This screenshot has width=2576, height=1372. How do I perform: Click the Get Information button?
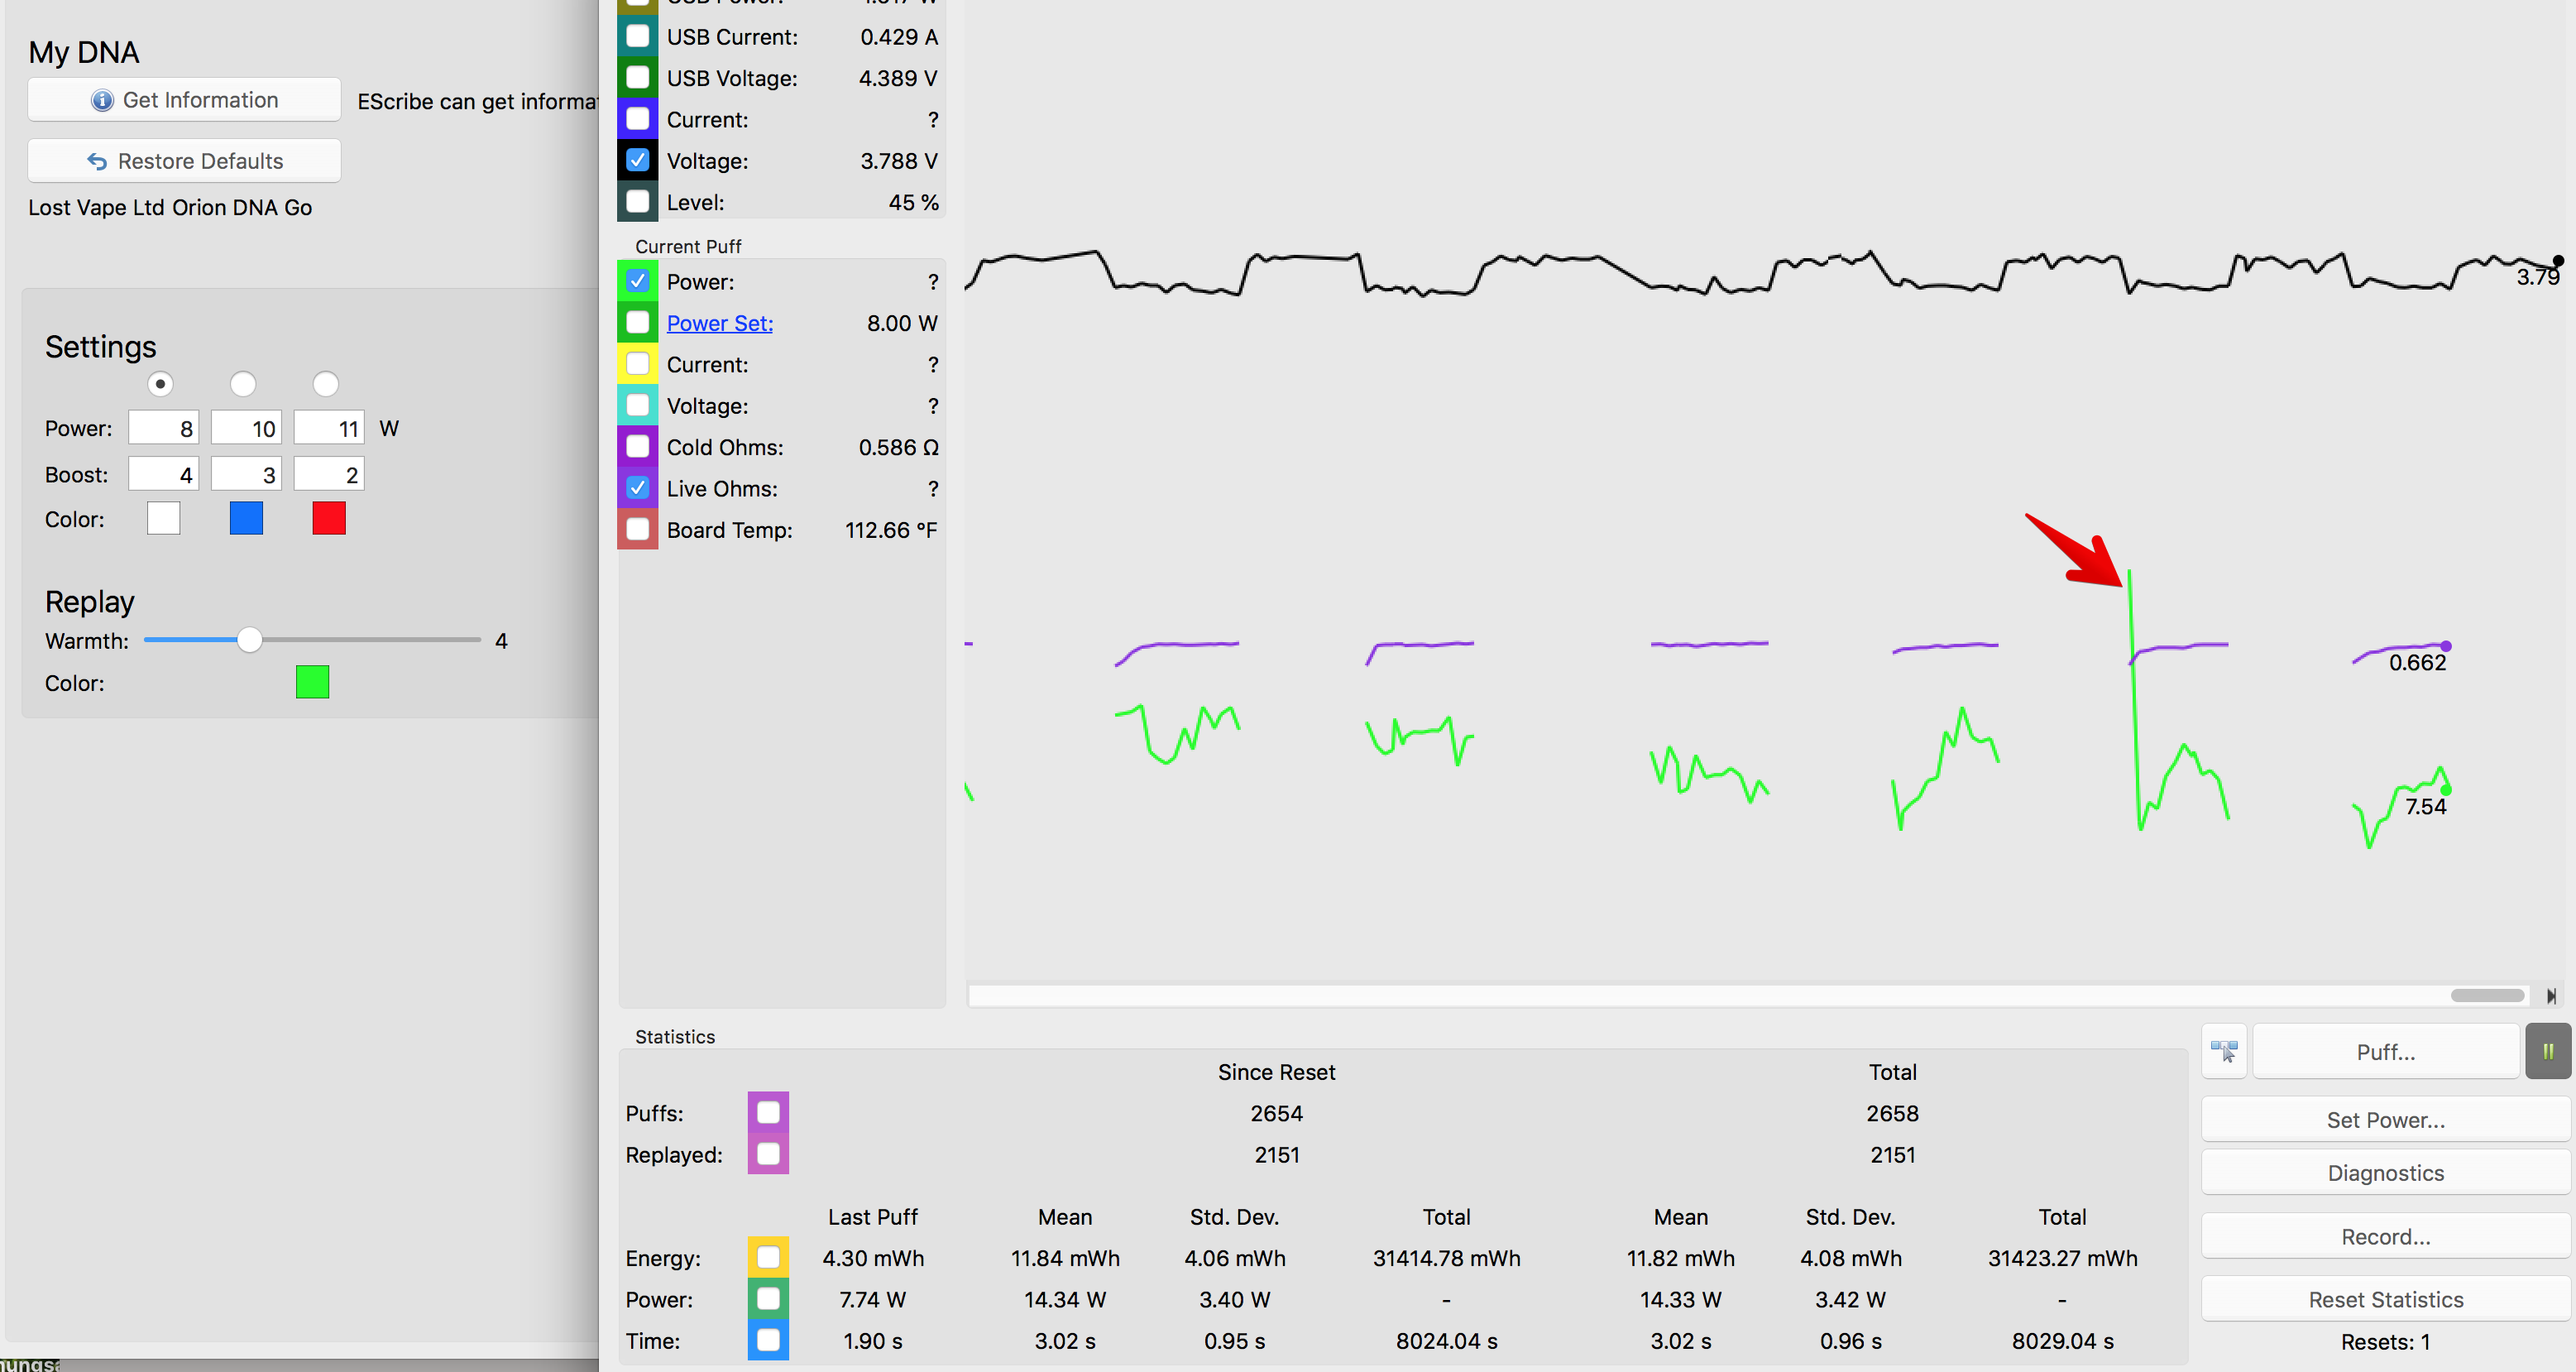184,100
